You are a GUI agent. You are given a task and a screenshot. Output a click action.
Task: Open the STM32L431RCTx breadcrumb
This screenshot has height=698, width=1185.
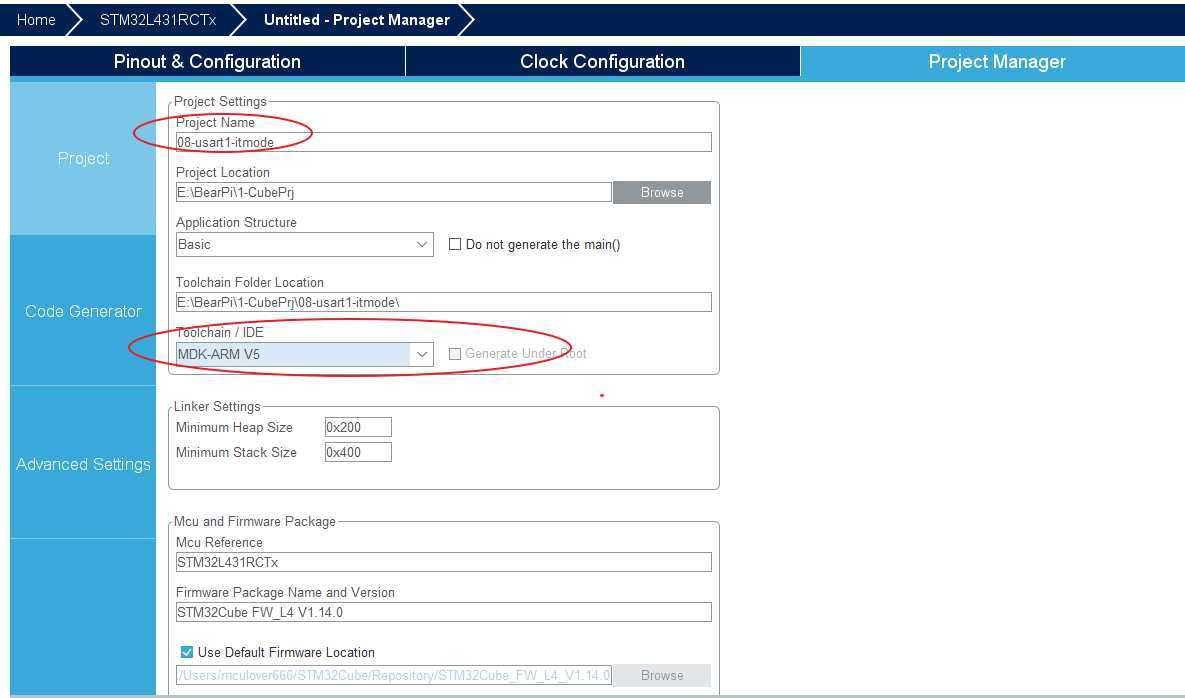pos(158,20)
